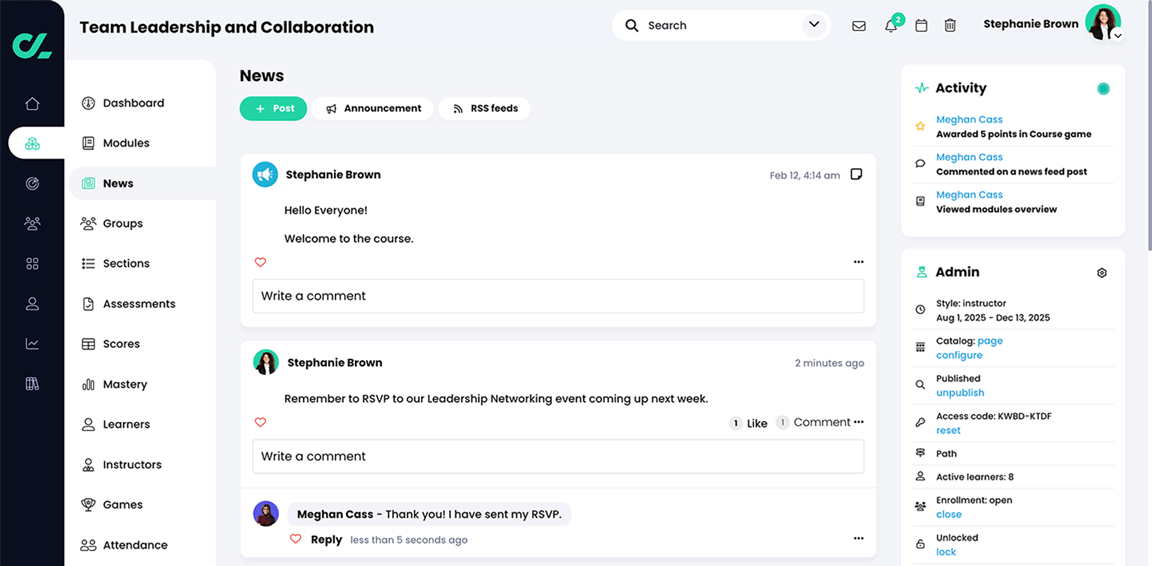Click the four-squares apps icon in sidebar
The image size is (1152, 566).
pos(32,263)
